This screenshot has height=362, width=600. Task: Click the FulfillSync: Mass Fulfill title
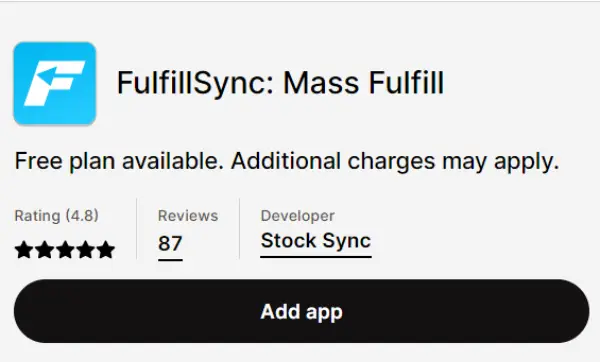280,83
